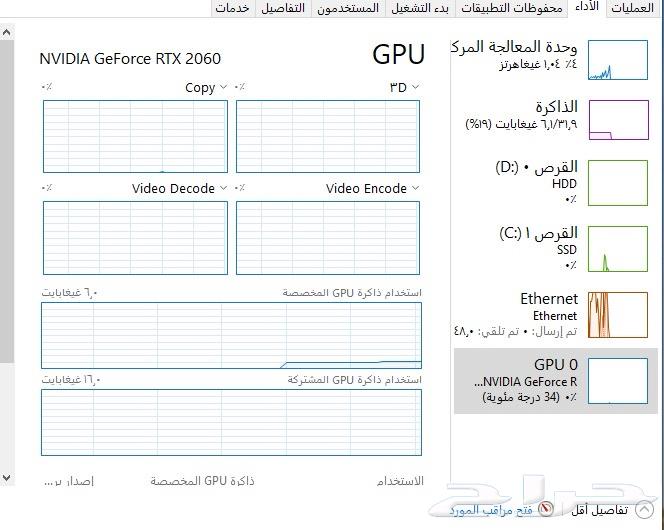Select the Ethernet entry in sidebar
This screenshot has height=530, width=664.
coord(556,315)
